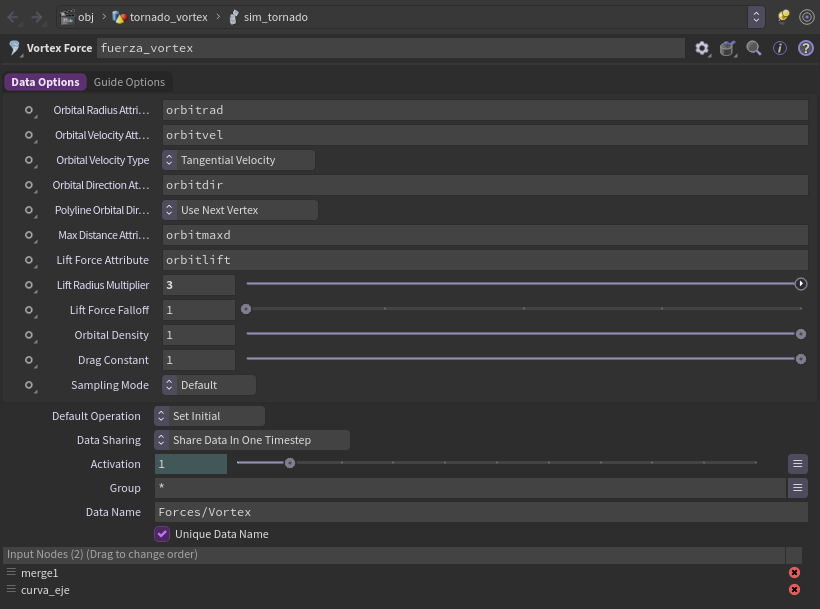Remove curva_eje input with red X
The width and height of the screenshot is (820, 609).
point(794,590)
